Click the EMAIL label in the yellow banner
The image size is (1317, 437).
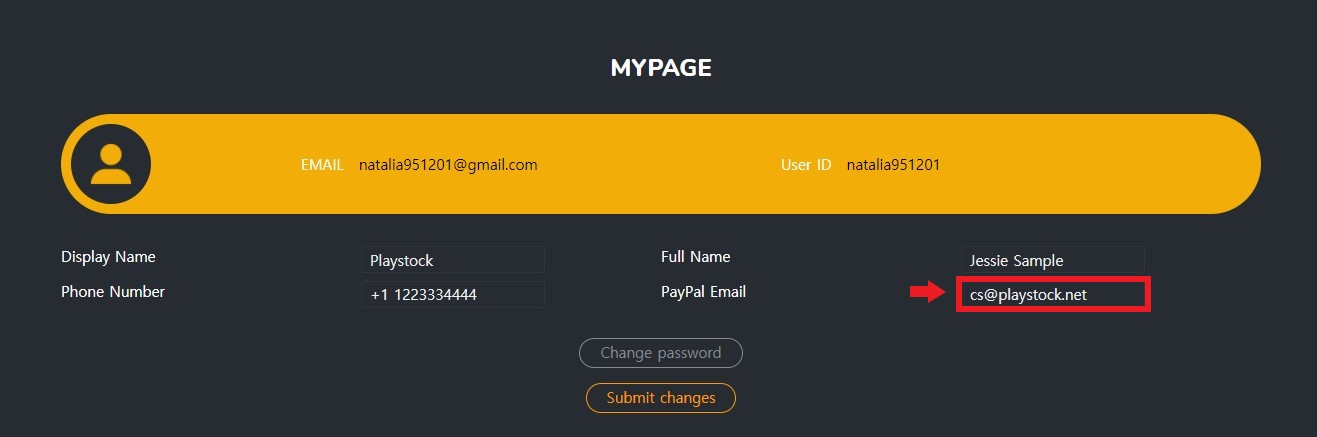(x=322, y=165)
